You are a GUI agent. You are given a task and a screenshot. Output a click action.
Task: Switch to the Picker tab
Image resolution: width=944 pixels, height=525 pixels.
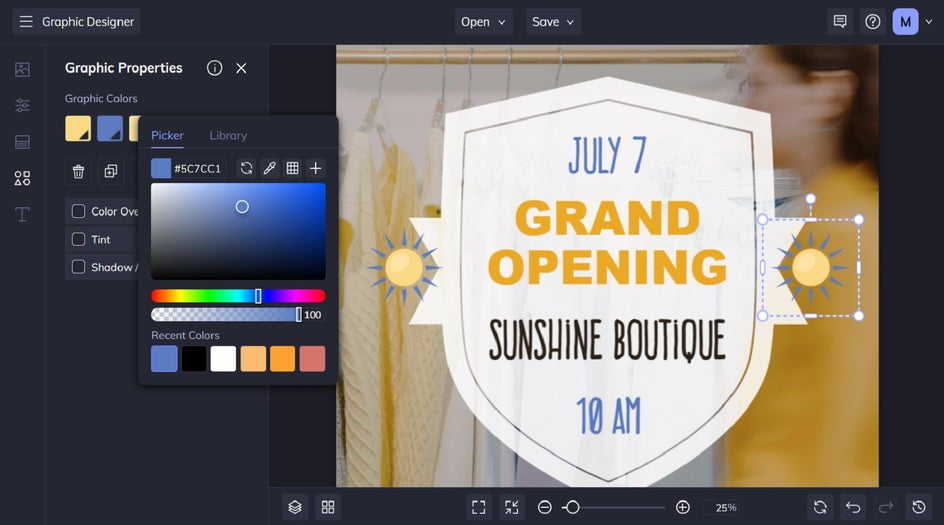point(167,135)
